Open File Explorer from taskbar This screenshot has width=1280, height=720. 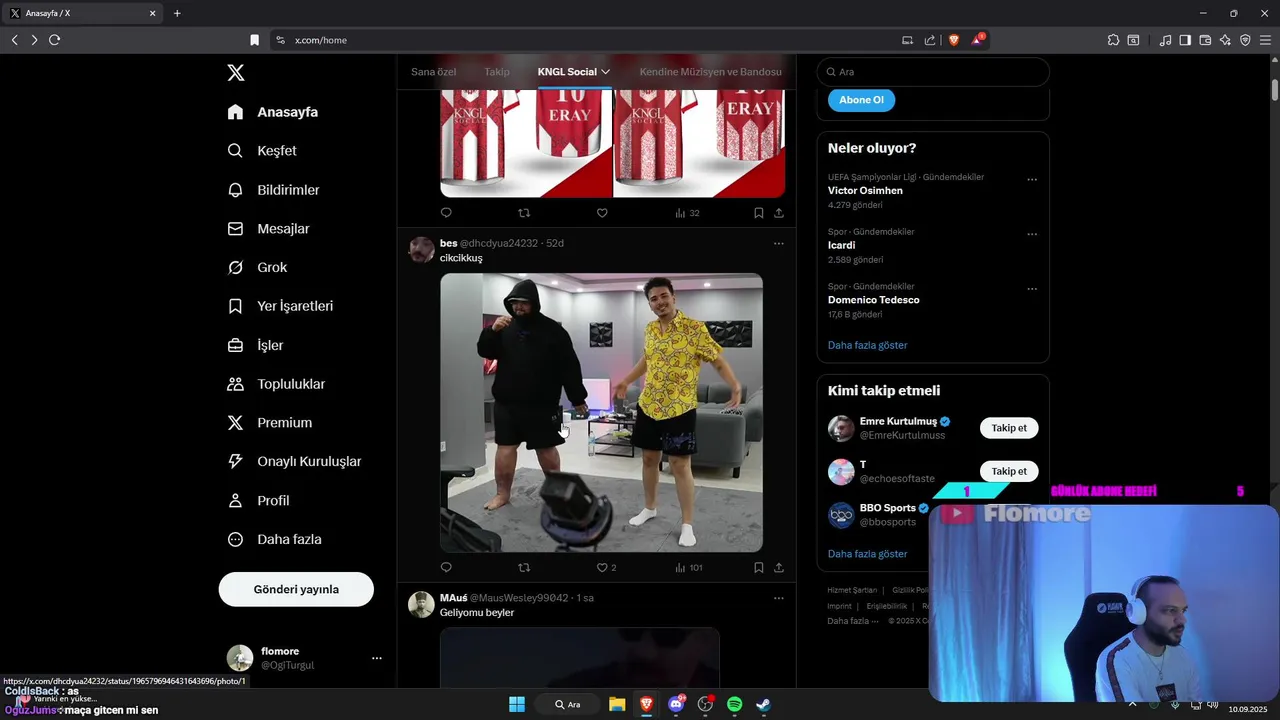[617, 704]
